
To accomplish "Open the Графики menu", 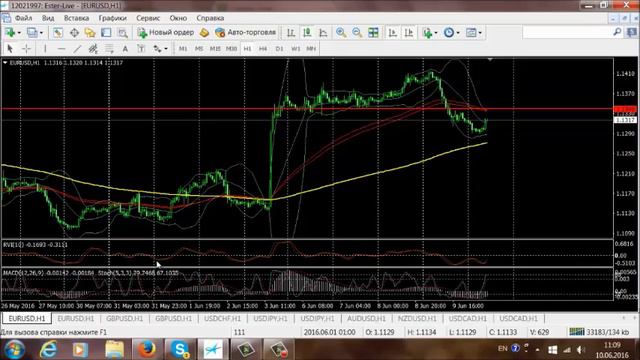I will point(113,18).
